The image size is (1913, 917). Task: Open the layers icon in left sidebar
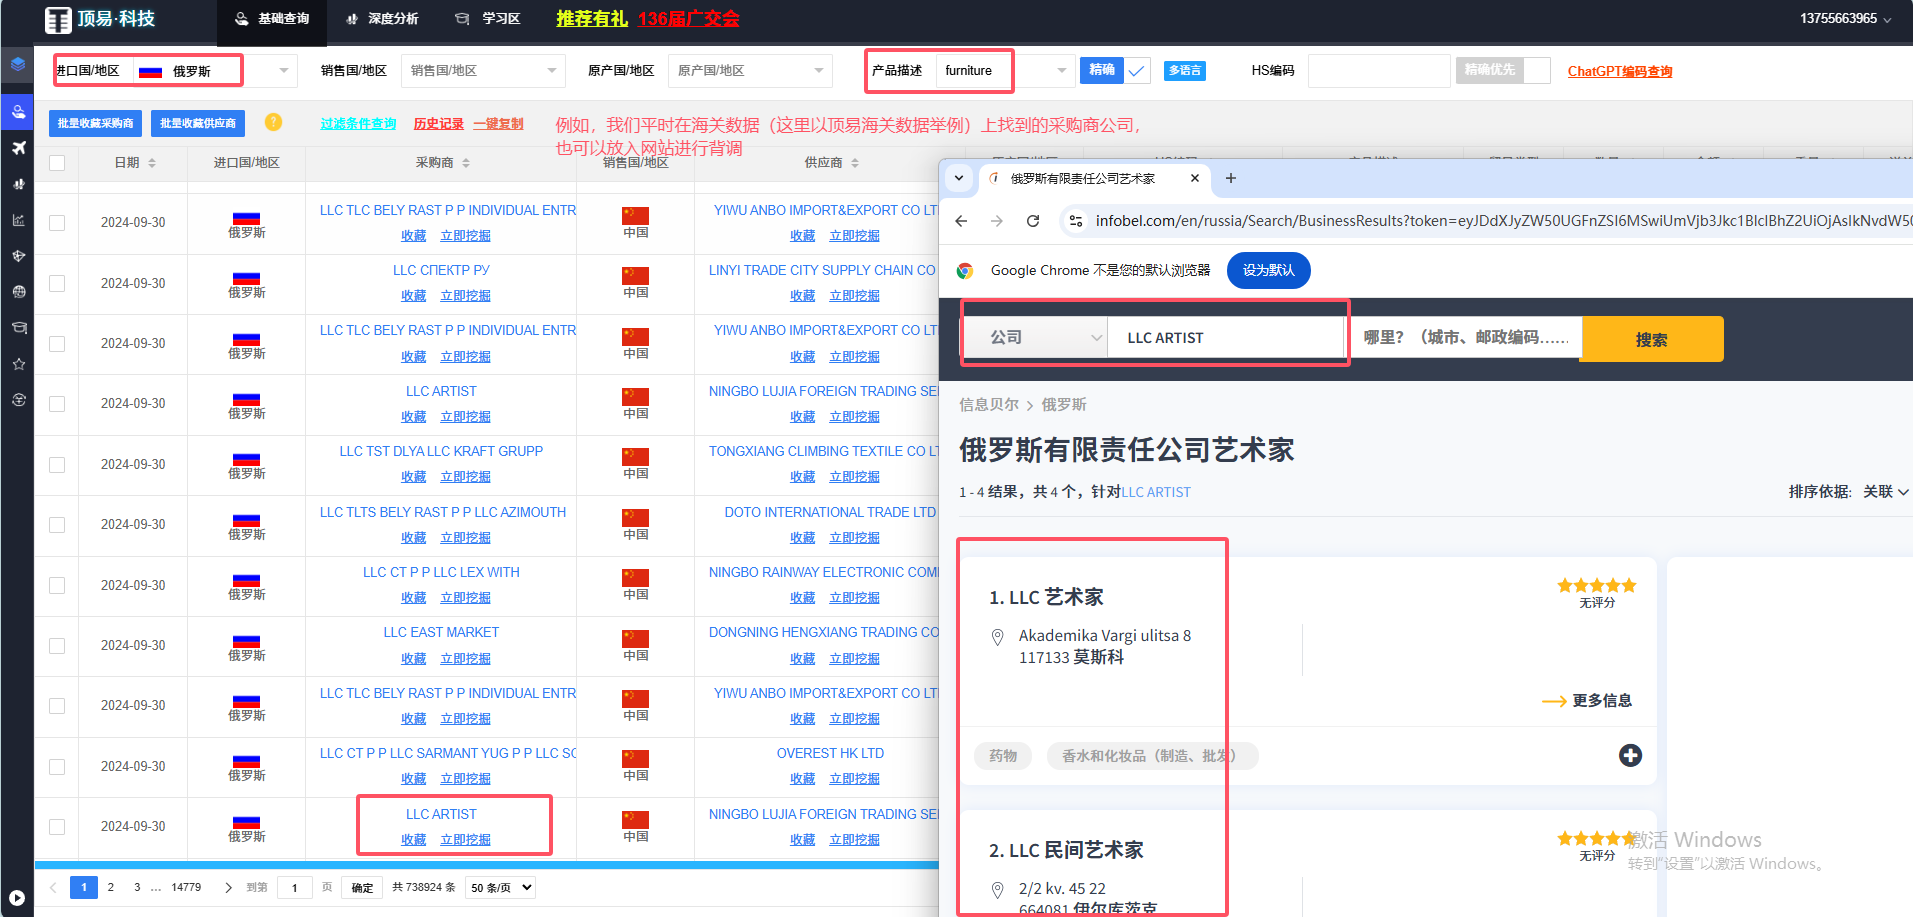pos(18,64)
